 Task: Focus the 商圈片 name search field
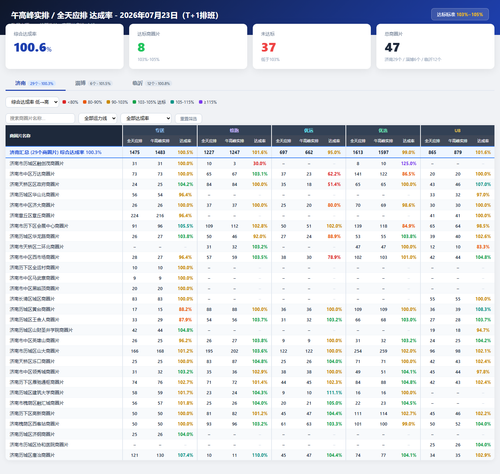pos(40,118)
